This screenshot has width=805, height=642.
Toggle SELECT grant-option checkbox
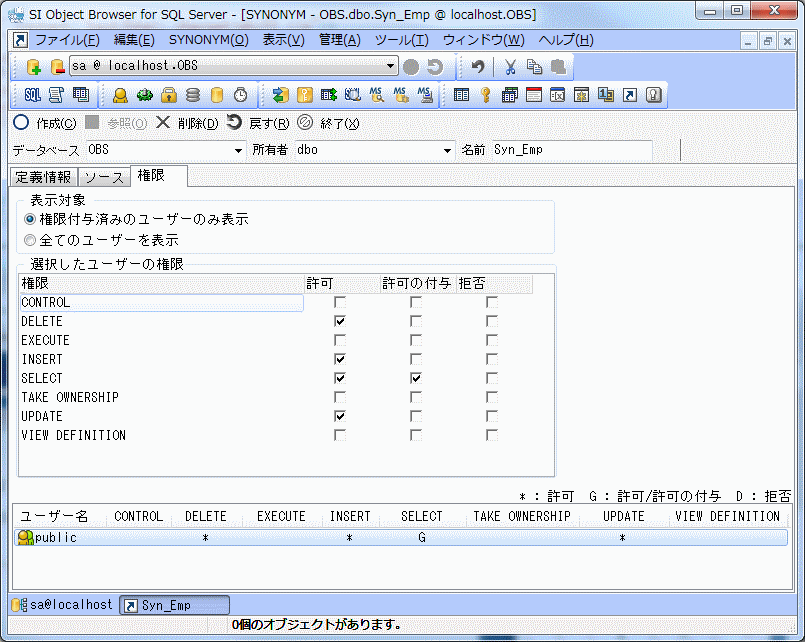(x=416, y=378)
